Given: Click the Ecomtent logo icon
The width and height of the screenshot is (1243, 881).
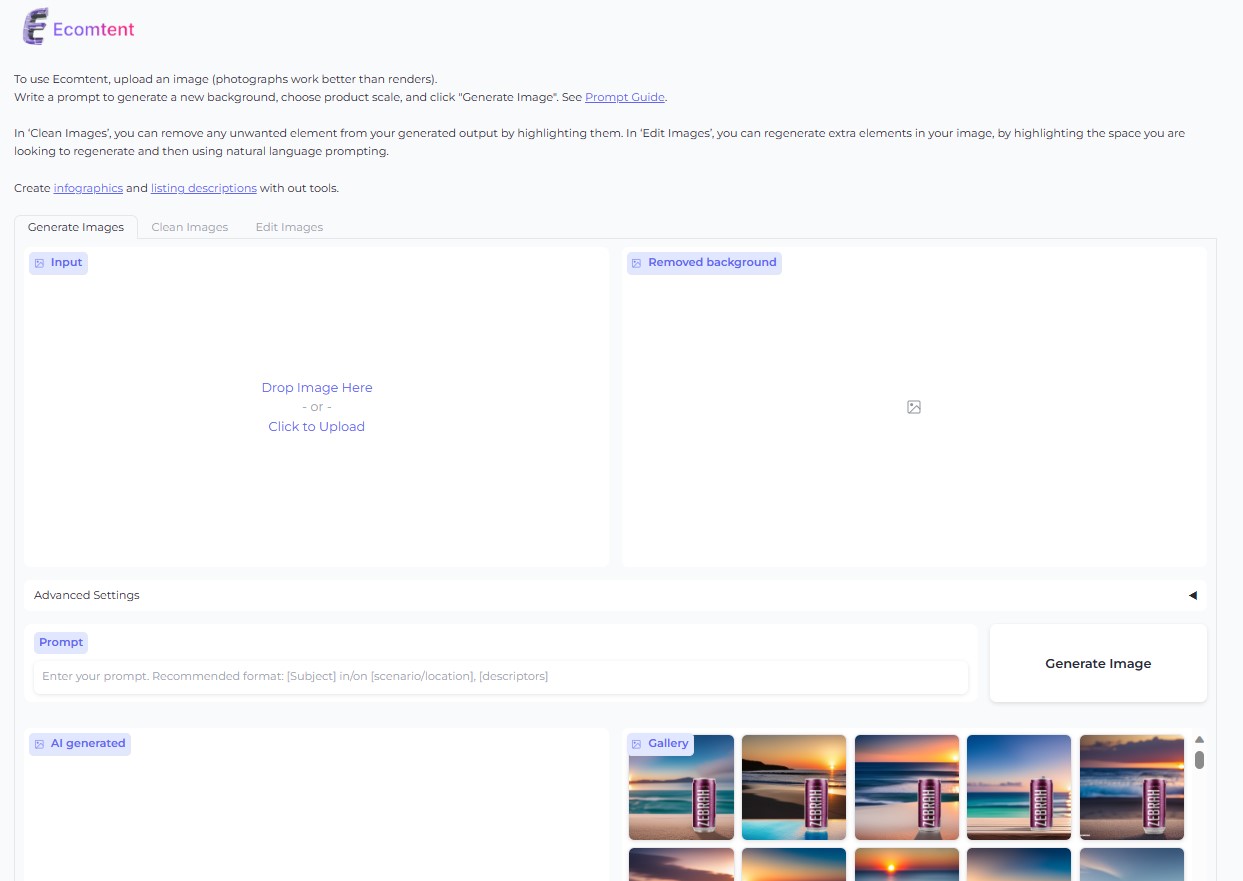Looking at the screenshot, I should [x=33, y=26].
